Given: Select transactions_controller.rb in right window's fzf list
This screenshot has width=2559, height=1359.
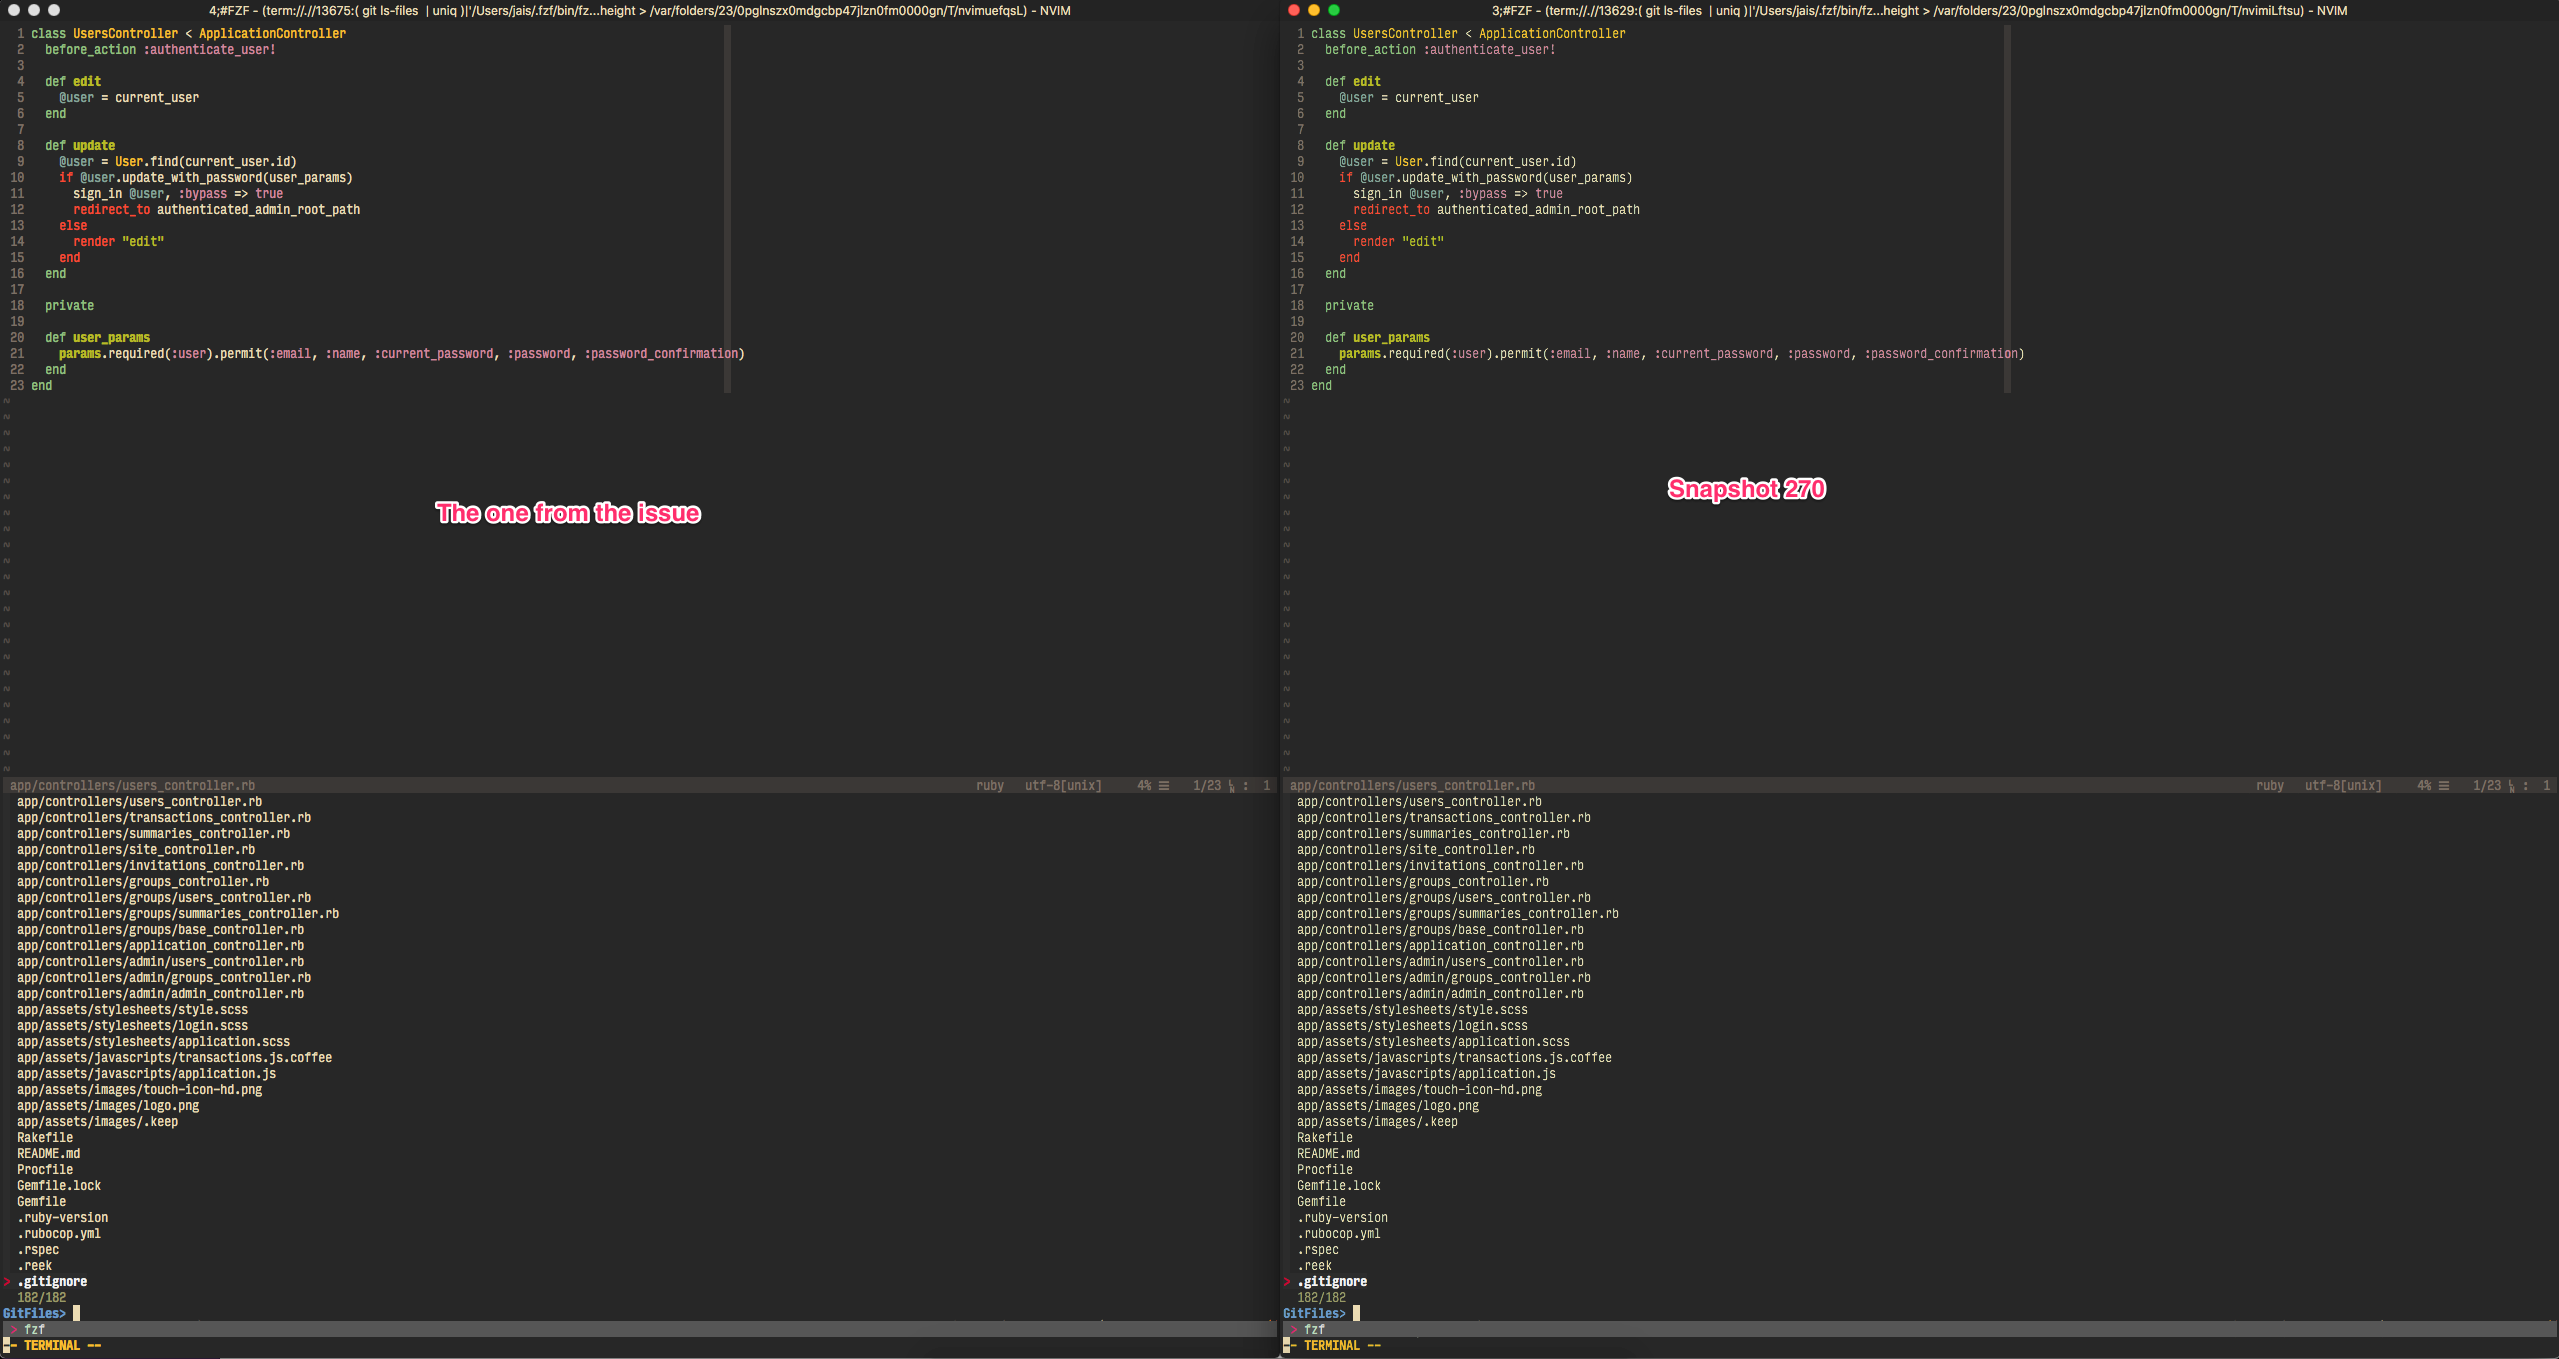Looking at the screenshot, I should 1444,817.
